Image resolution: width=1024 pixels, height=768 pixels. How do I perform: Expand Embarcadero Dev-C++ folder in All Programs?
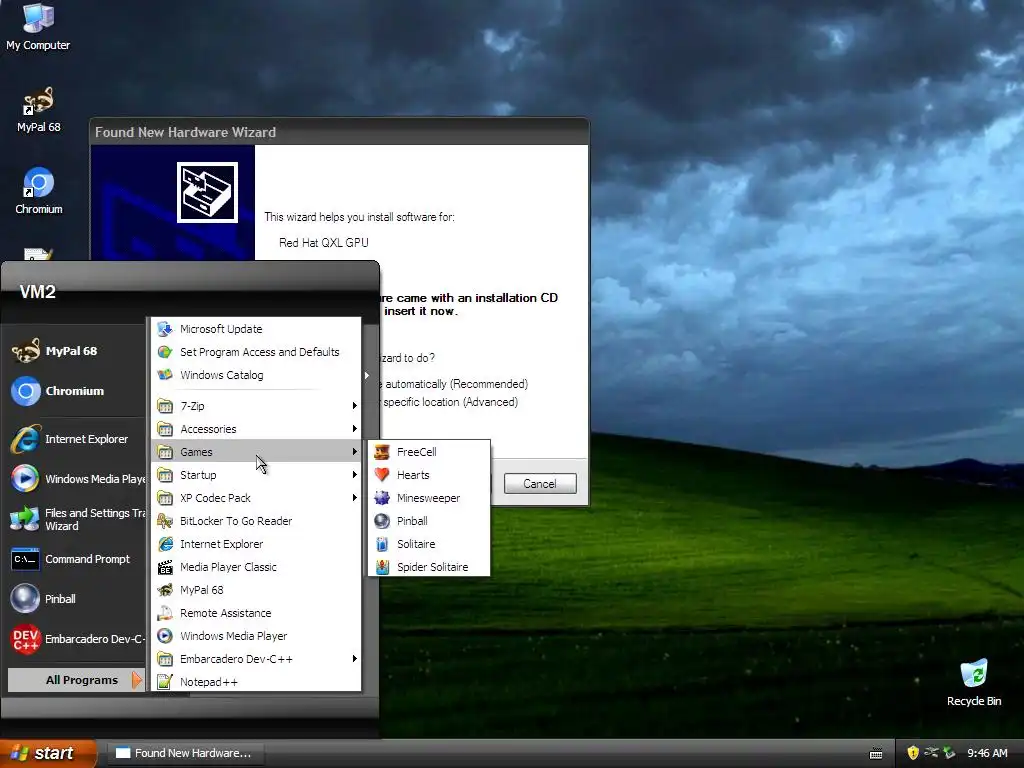coord(256,659)
